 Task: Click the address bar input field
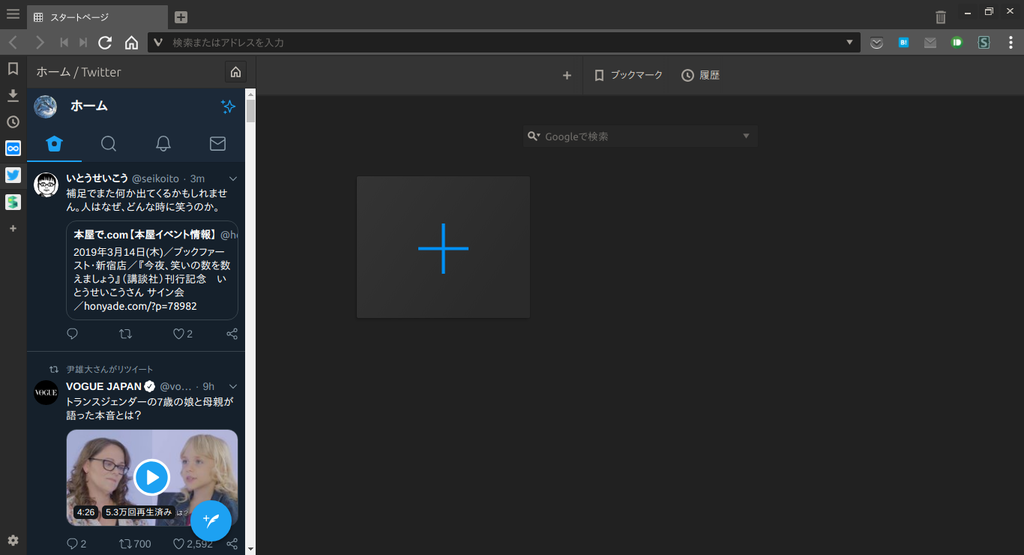tap(503, 42)
